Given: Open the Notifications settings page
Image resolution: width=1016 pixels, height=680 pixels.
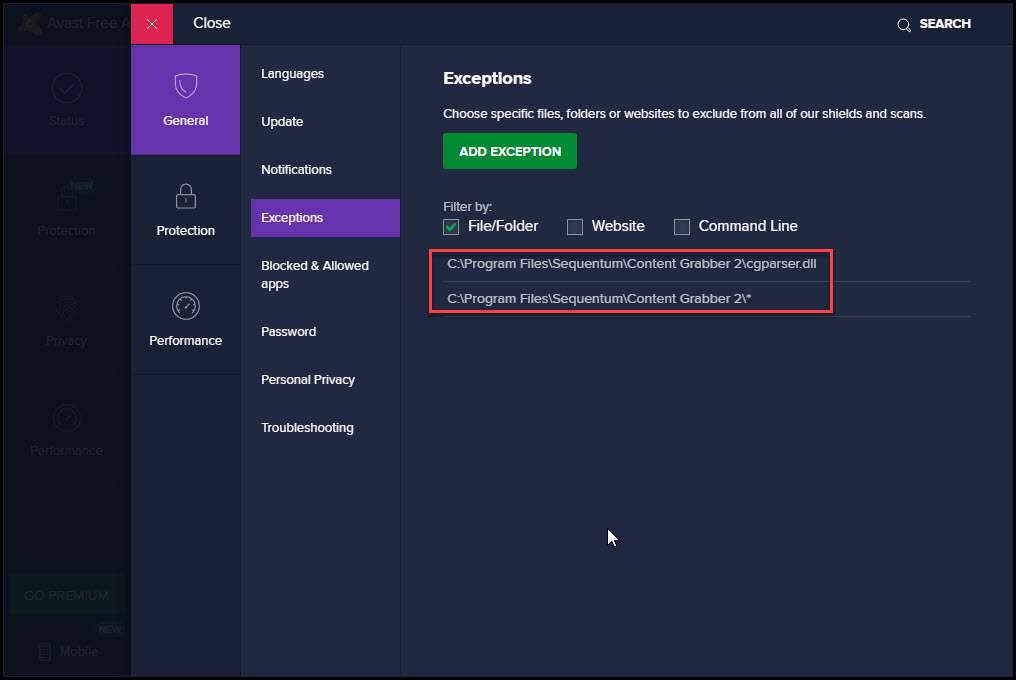Looking at the screenshot, I should [x=296, y=169].
